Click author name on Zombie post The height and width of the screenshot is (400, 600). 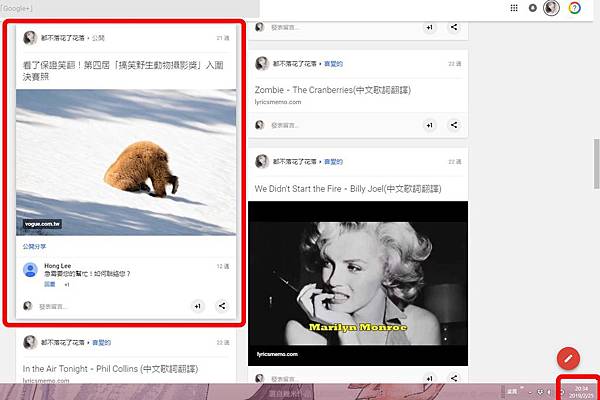coord(295,64)
